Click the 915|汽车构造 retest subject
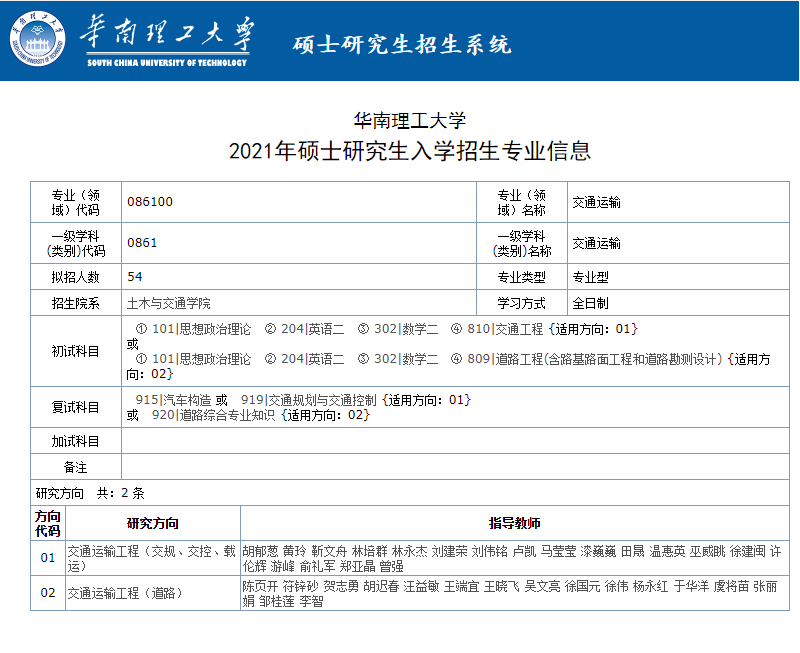This screenshot has height=653, width=800. (173, 400)
